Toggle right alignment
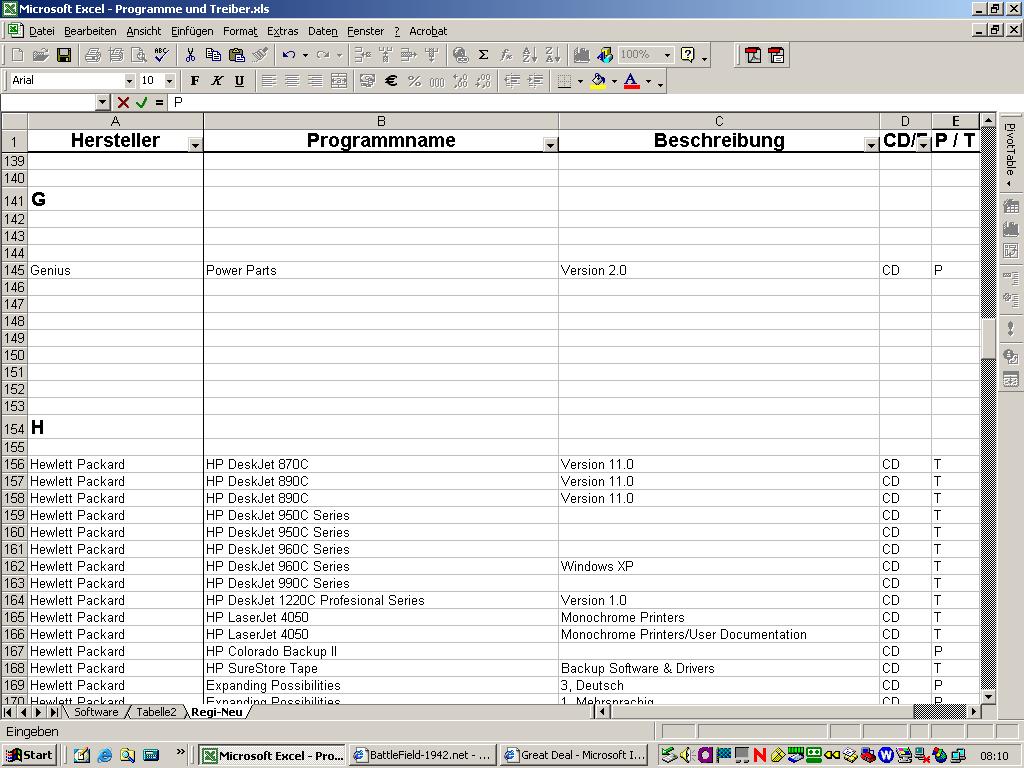Screen dimensions: 1024x768 click(315, 81)
